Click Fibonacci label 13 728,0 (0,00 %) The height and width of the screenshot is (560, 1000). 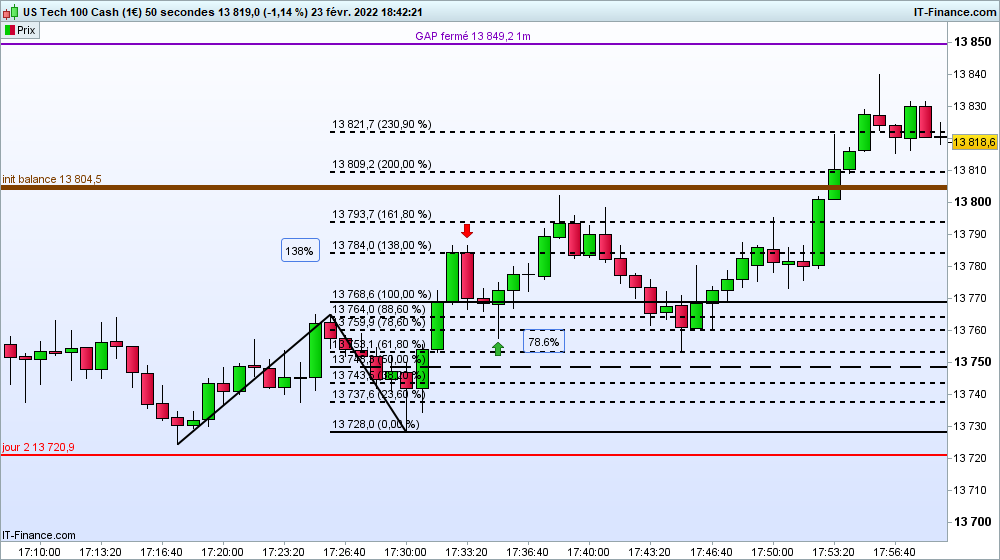tap(375, 424)
